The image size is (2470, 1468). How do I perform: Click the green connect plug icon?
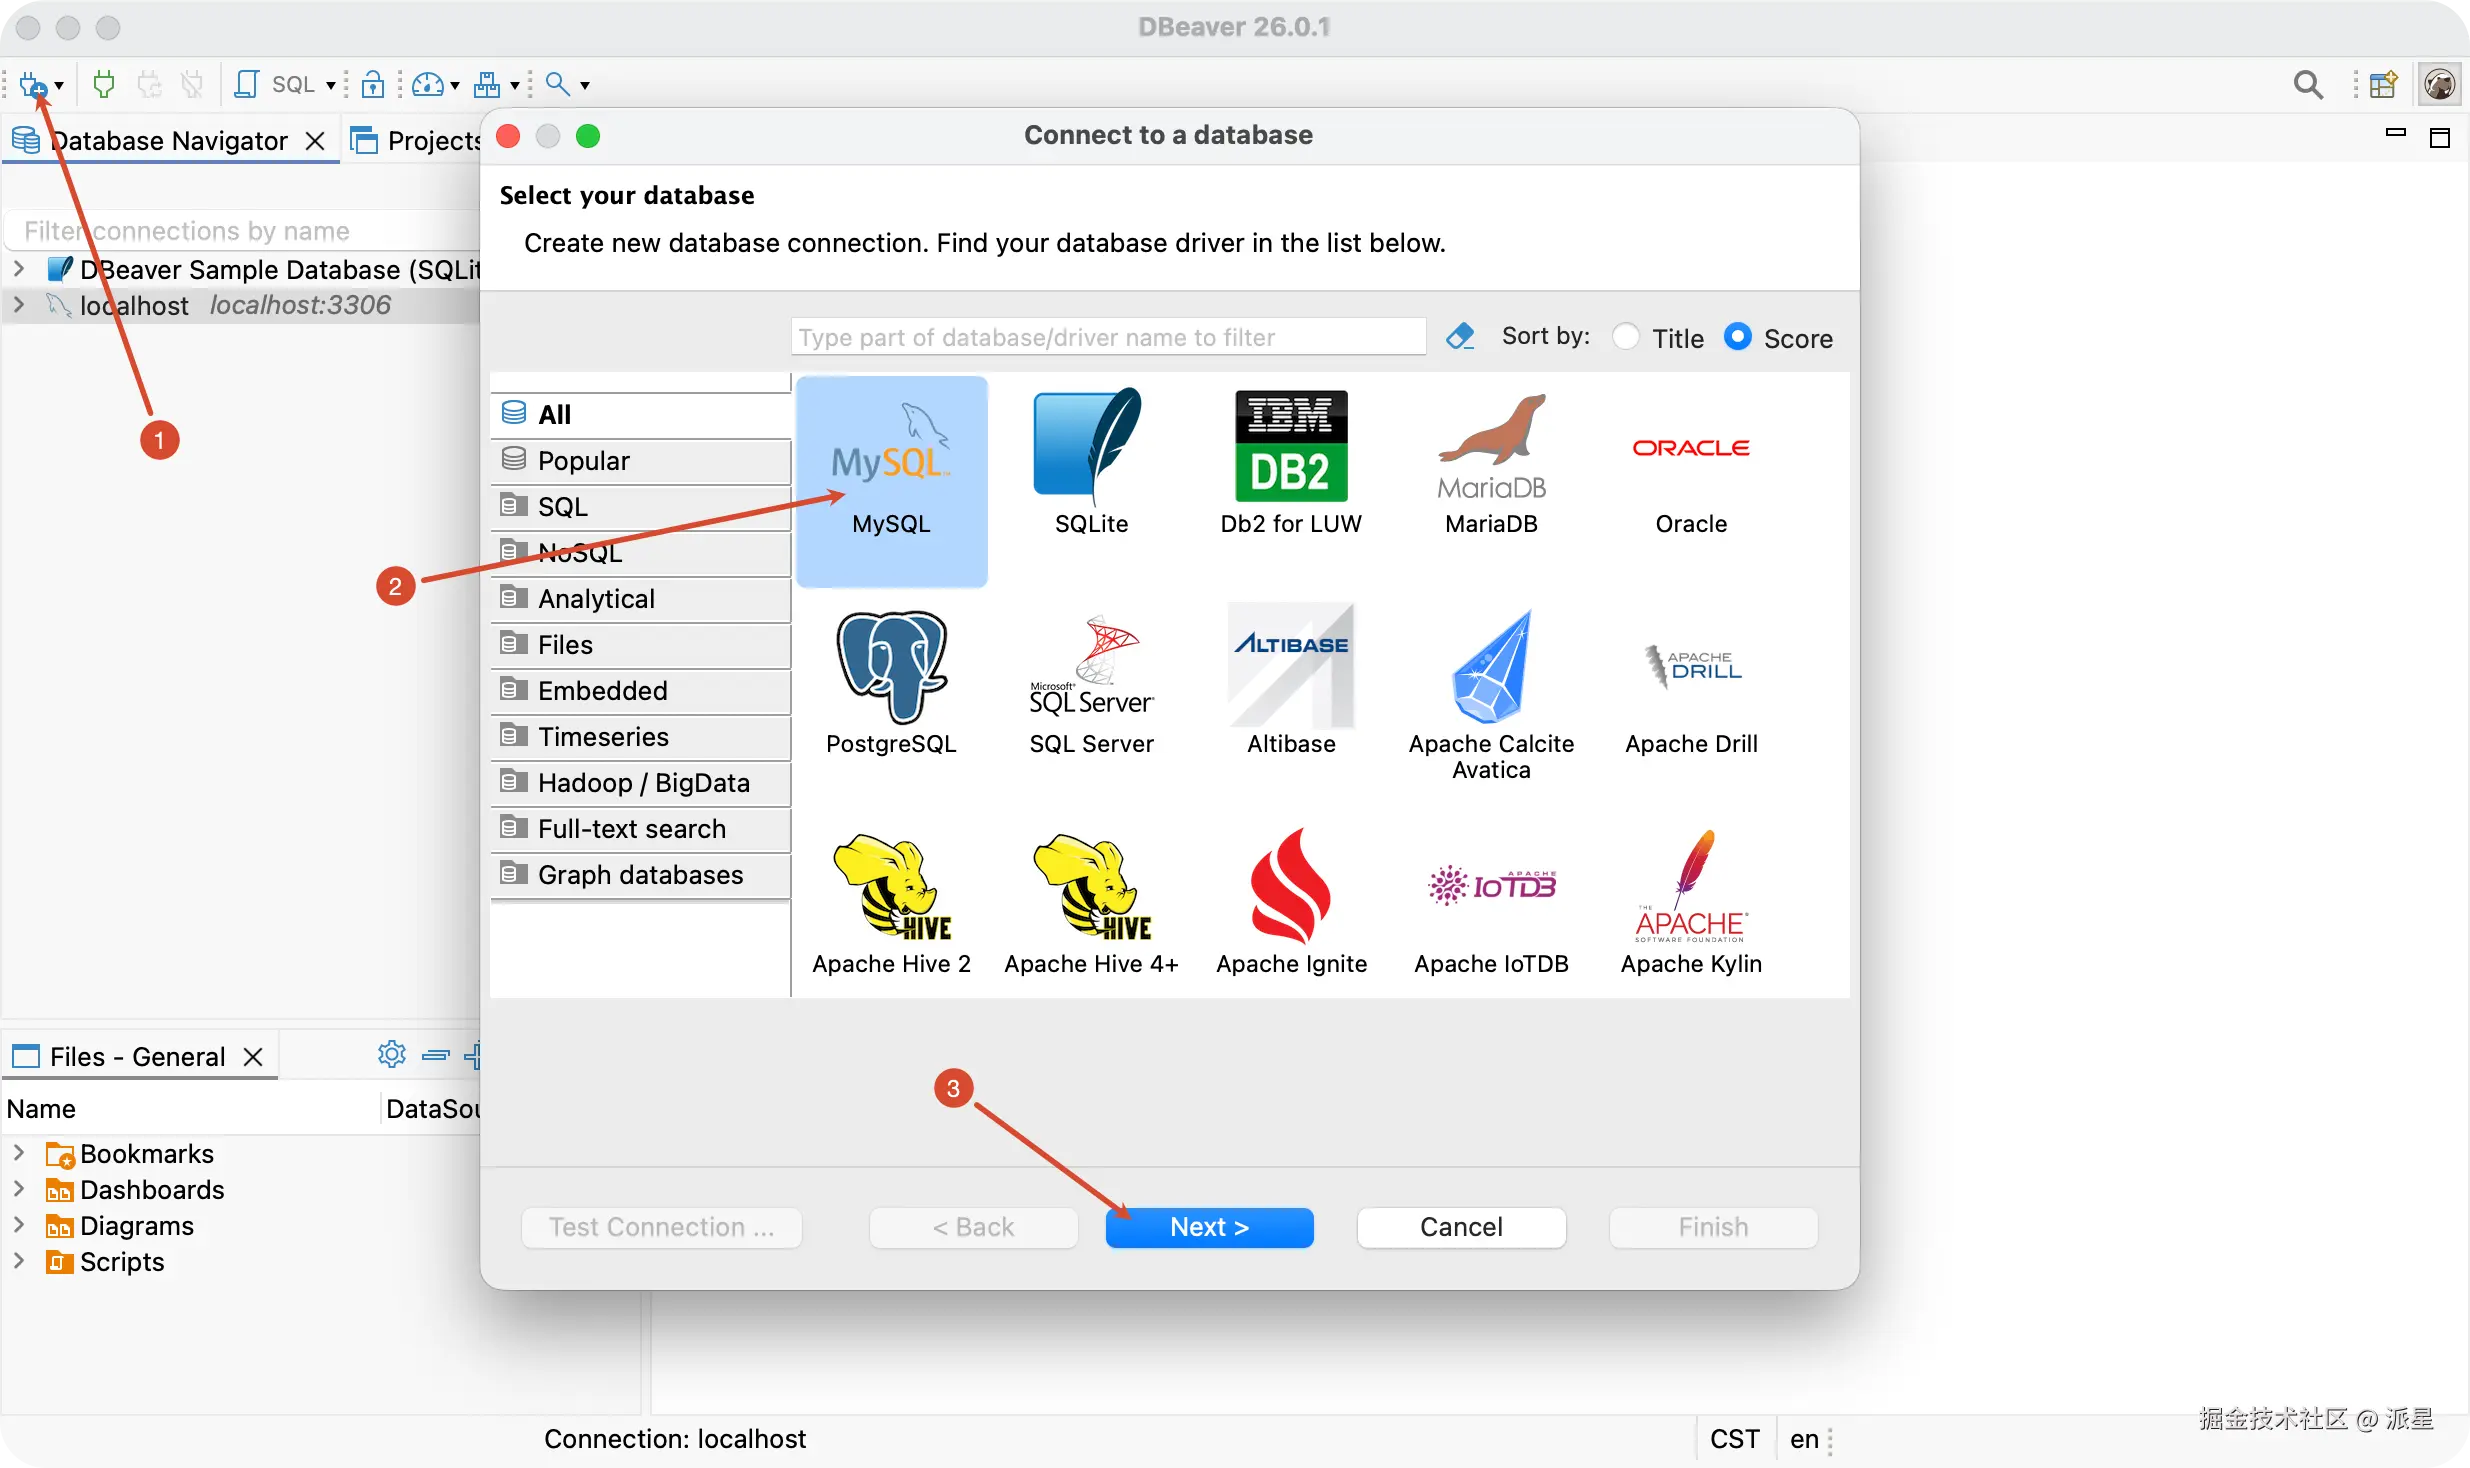103,85
